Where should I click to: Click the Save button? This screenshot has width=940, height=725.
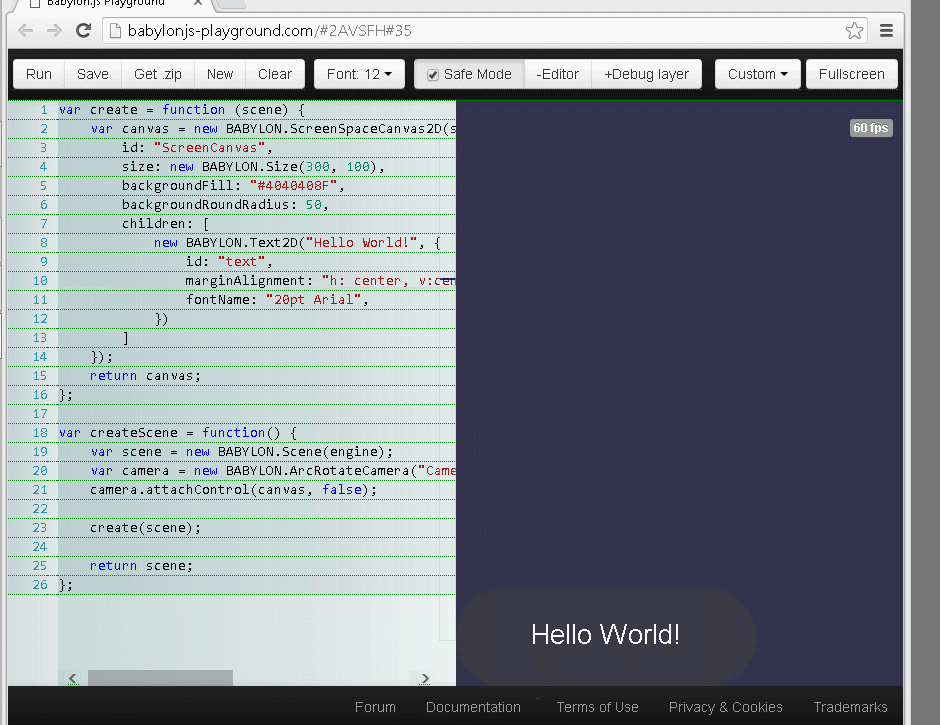tap(93, 74)
